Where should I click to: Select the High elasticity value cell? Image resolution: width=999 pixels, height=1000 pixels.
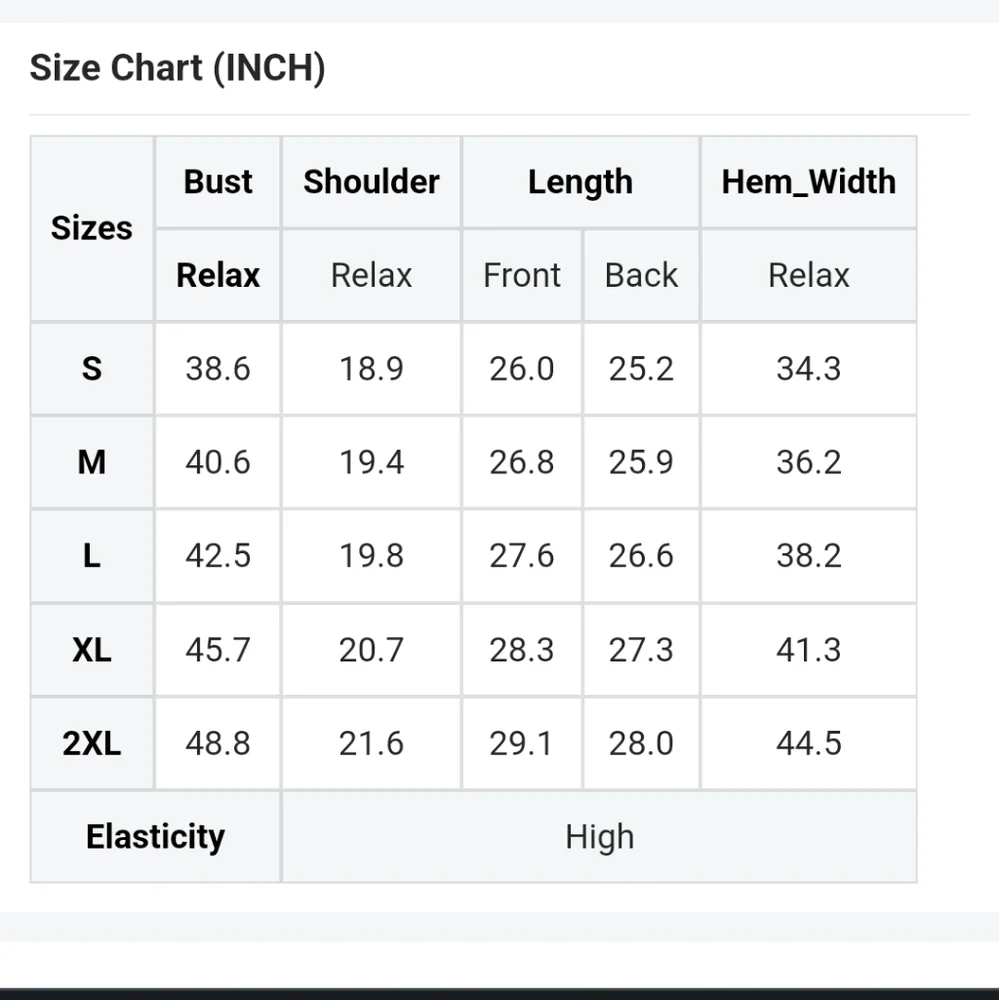coord(599,837)
